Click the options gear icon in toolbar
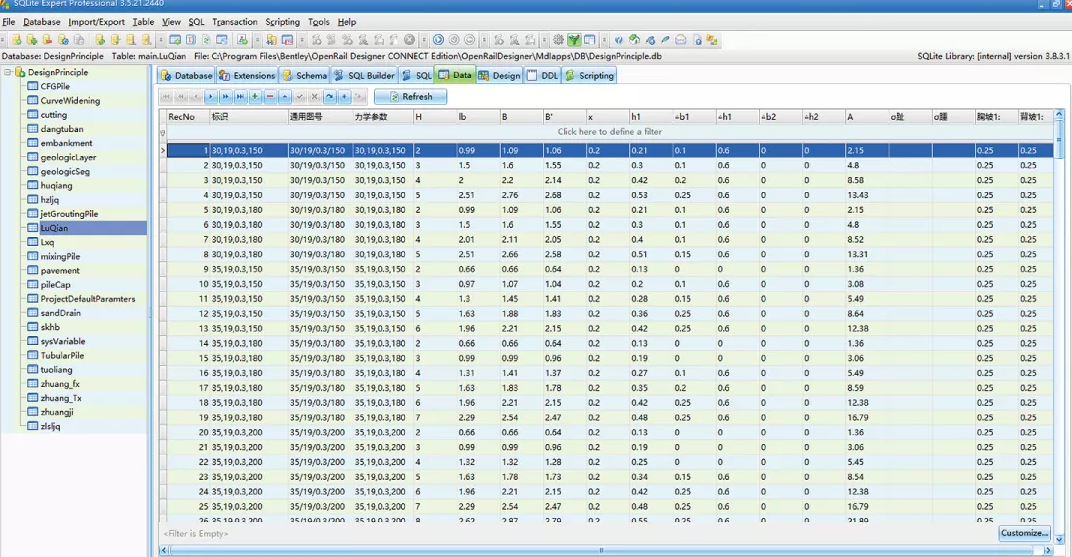1072x557 pixels. 559,40
